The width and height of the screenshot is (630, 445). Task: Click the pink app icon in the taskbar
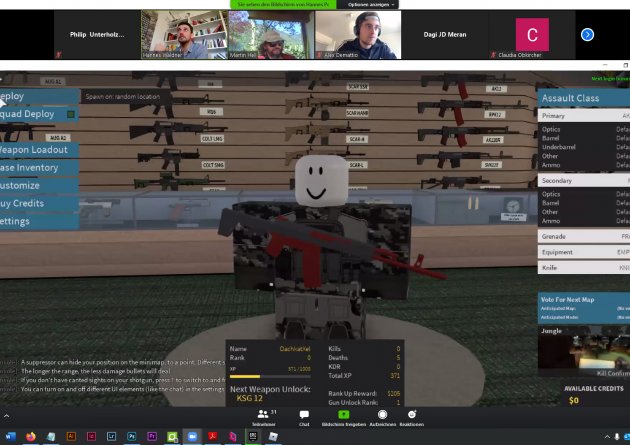233,437
